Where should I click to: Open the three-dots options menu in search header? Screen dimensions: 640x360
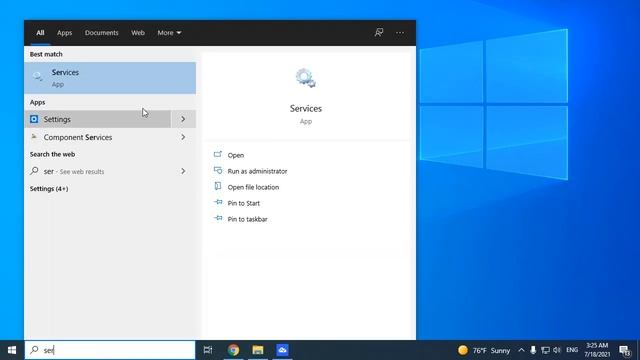(400, 33)
